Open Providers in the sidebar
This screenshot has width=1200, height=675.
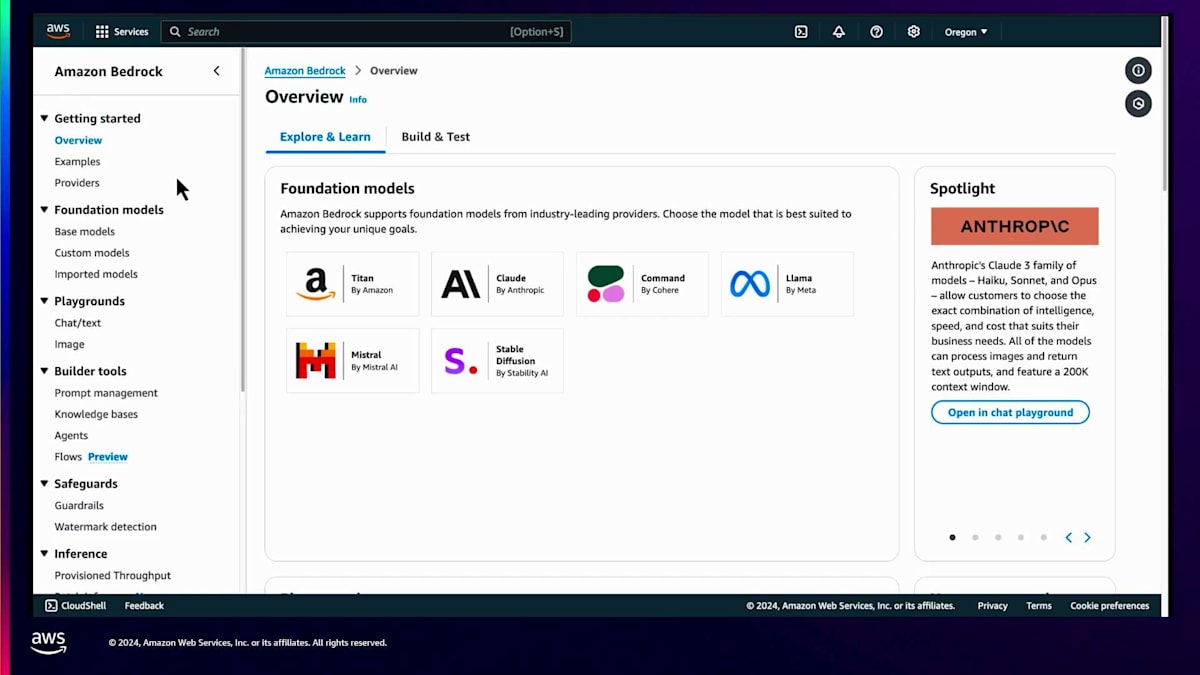77,183
